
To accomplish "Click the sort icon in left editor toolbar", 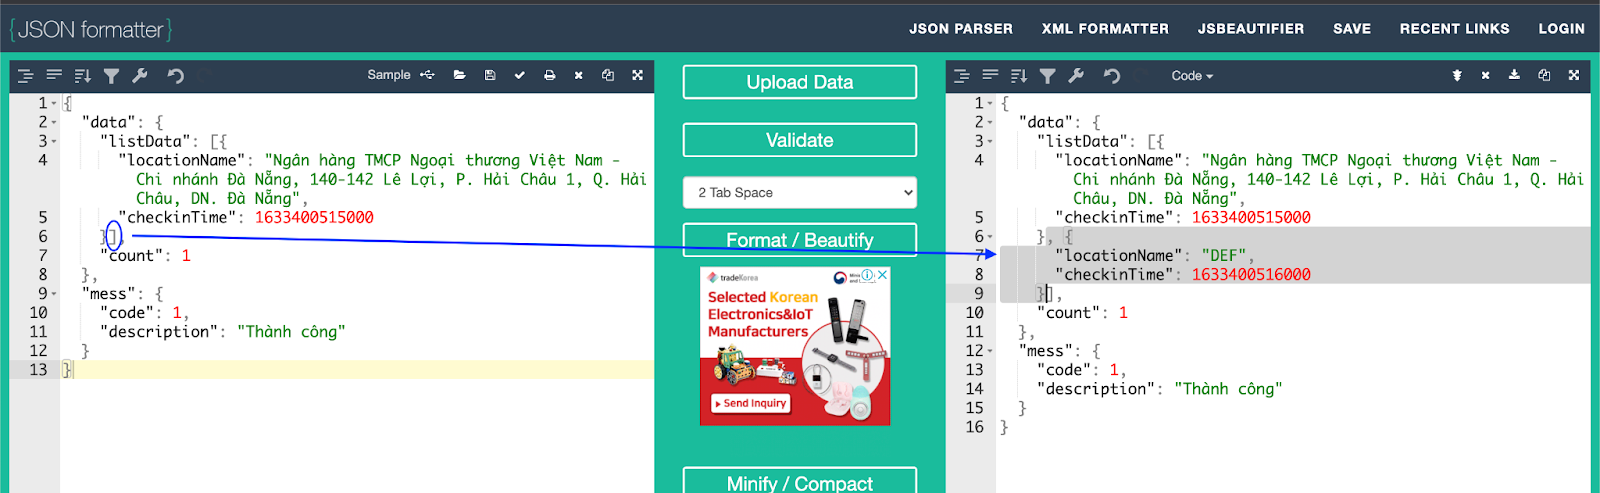I will coord(83,75).
